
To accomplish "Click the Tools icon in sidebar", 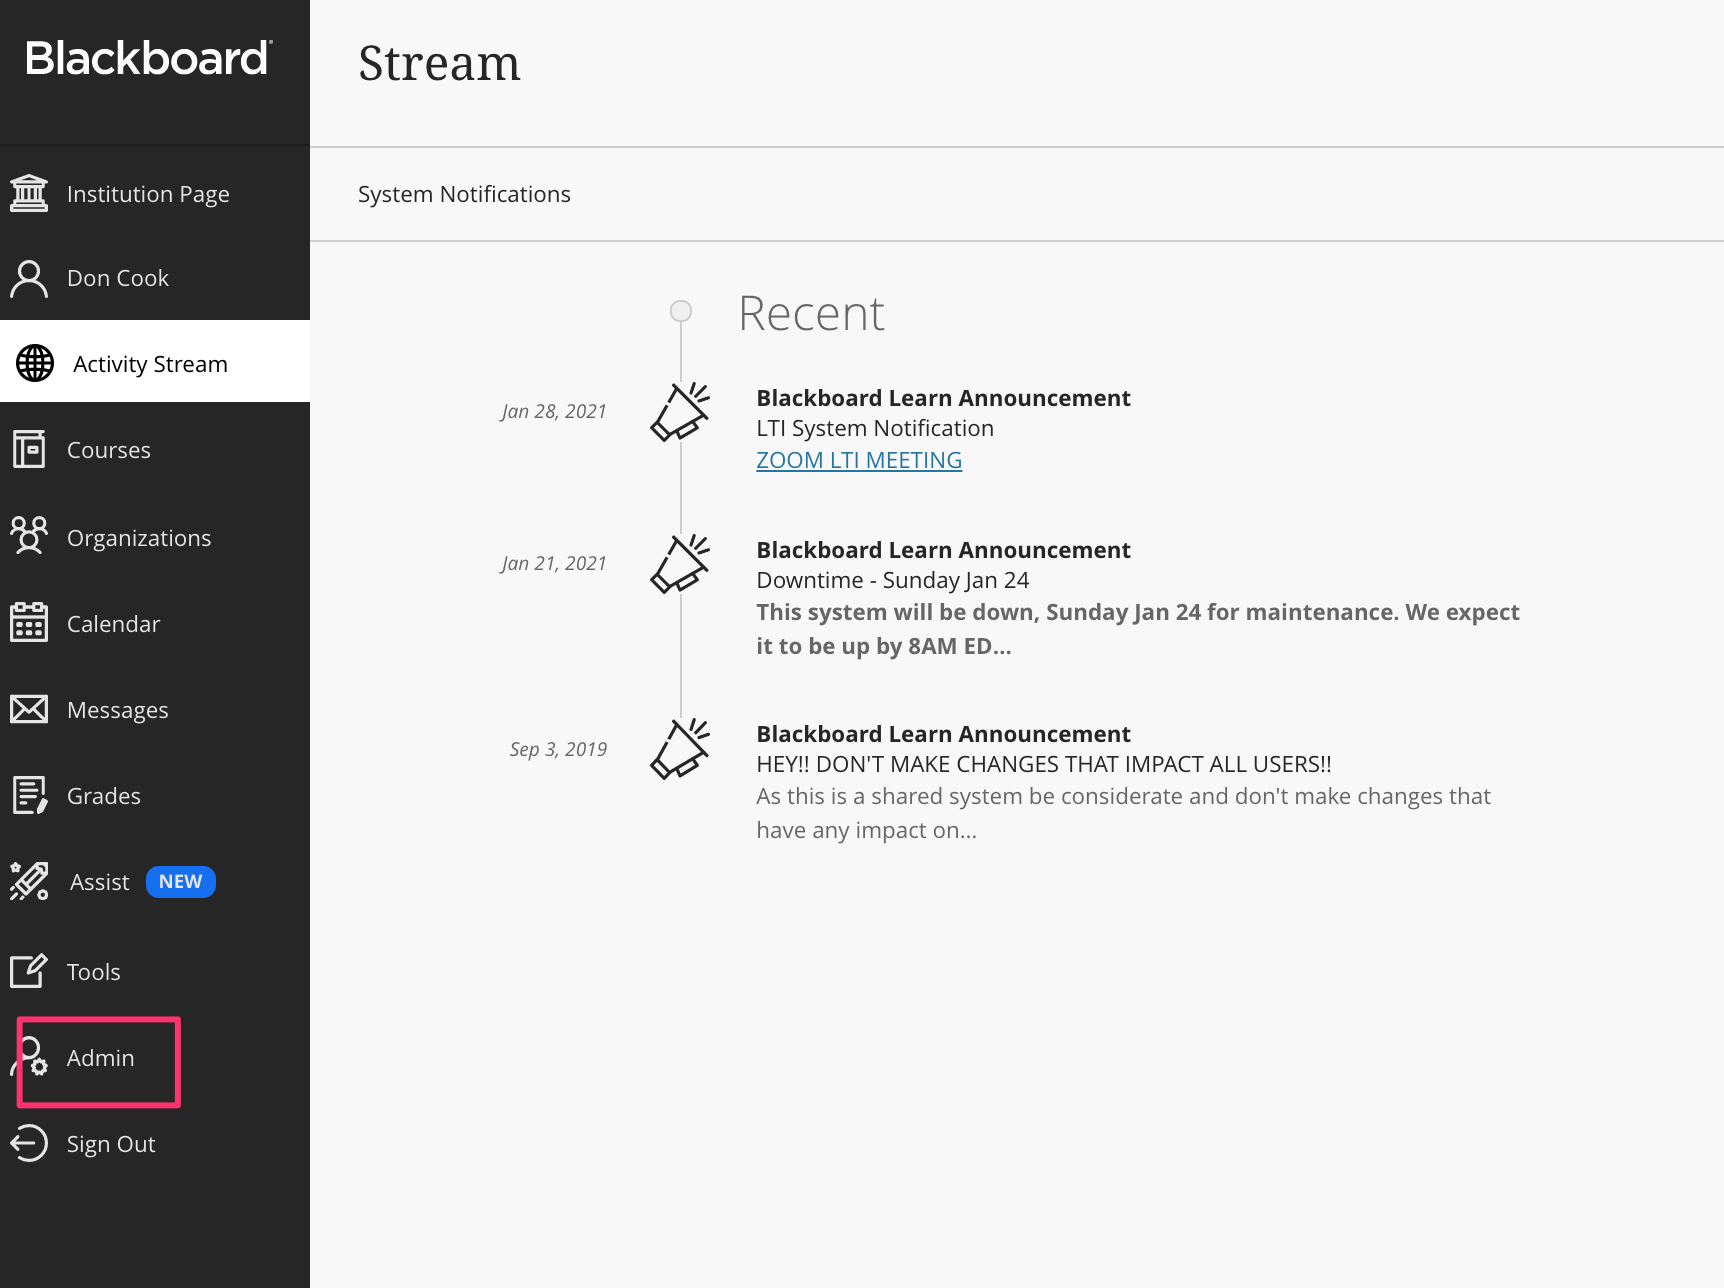I will pos(29,970).
